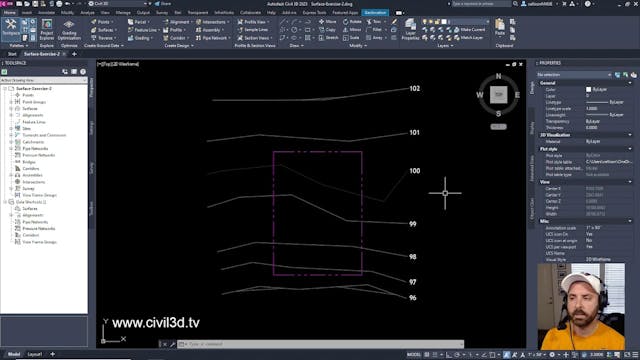640x360 pixels.
Task: Open status bar customization menu icon
Action: click(635, 355)
